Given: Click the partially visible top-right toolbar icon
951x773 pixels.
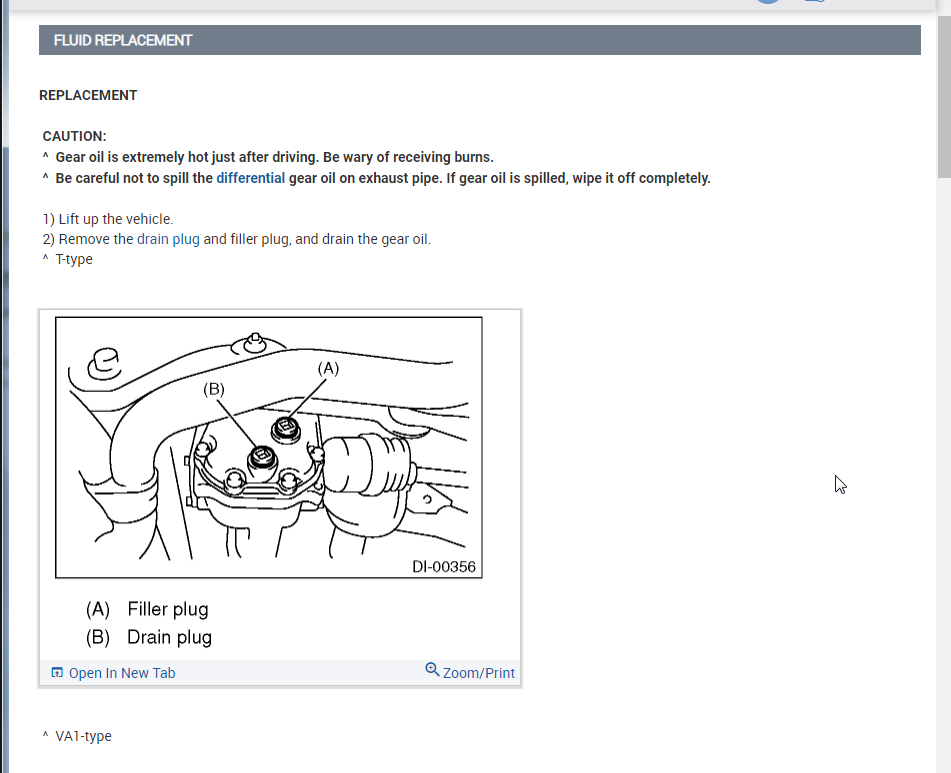Looking at the screenshot, I should (815, 1).
